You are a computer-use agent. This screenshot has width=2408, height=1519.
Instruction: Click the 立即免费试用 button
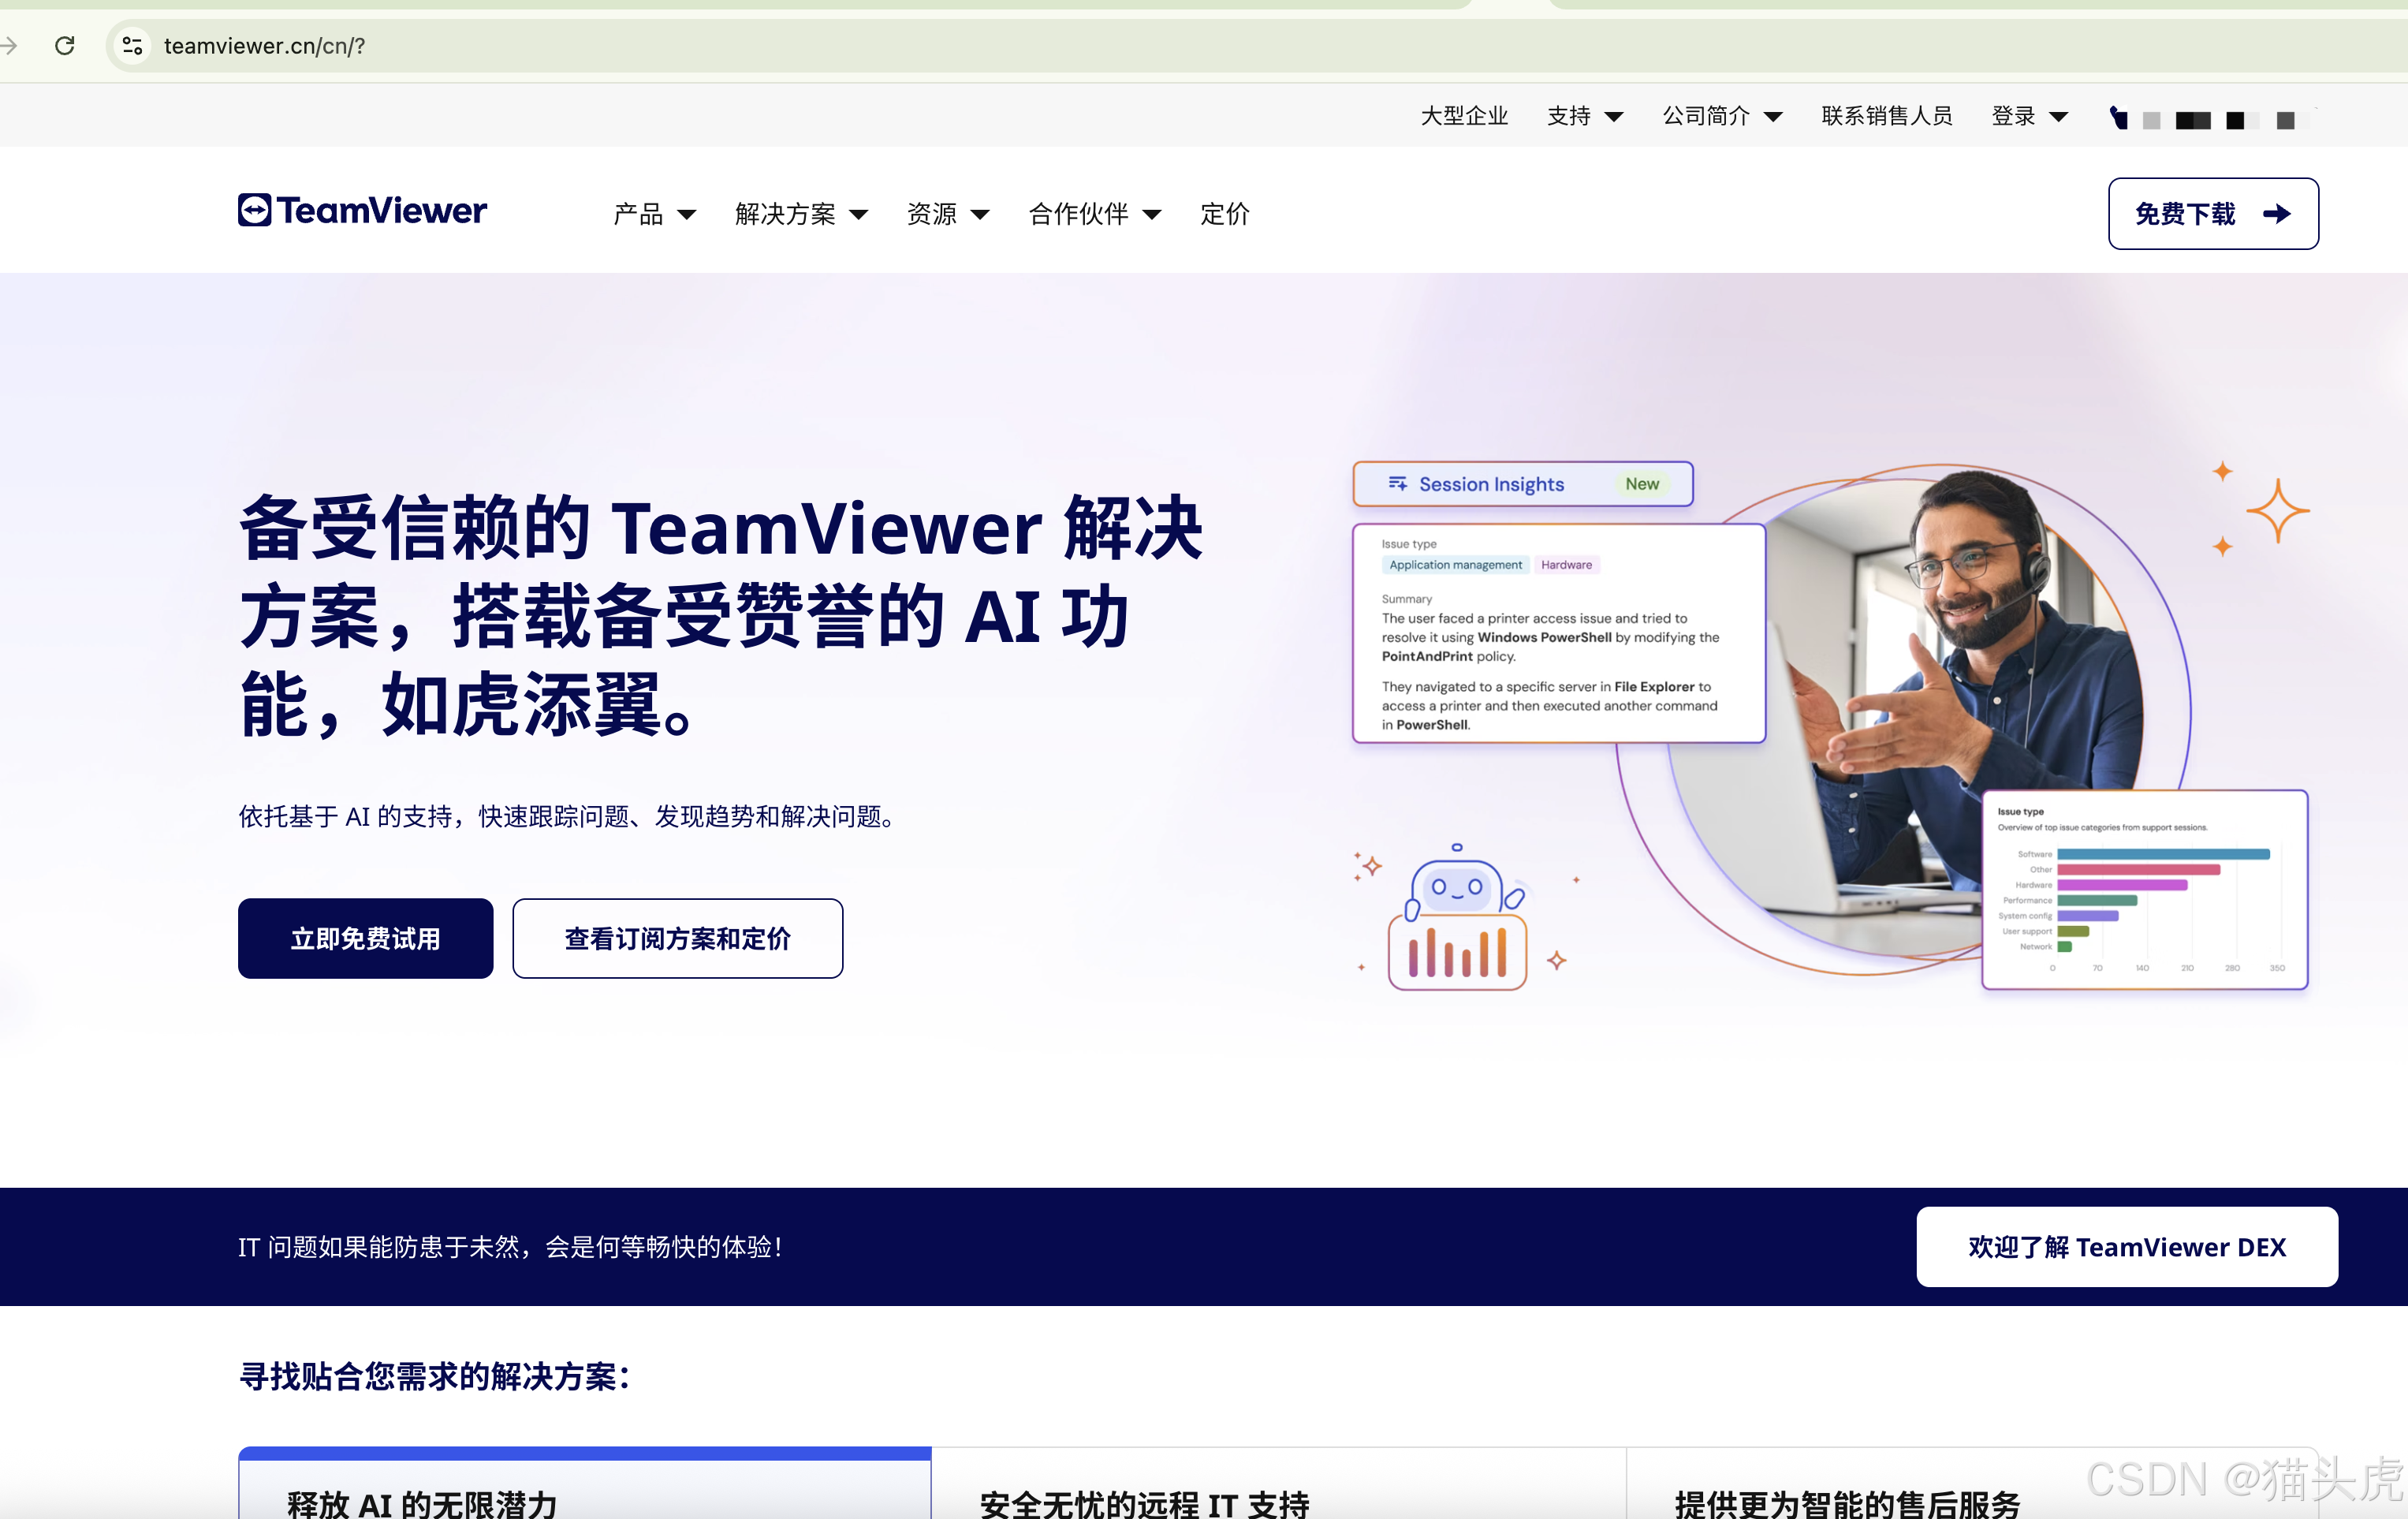(x=365, y=938)
